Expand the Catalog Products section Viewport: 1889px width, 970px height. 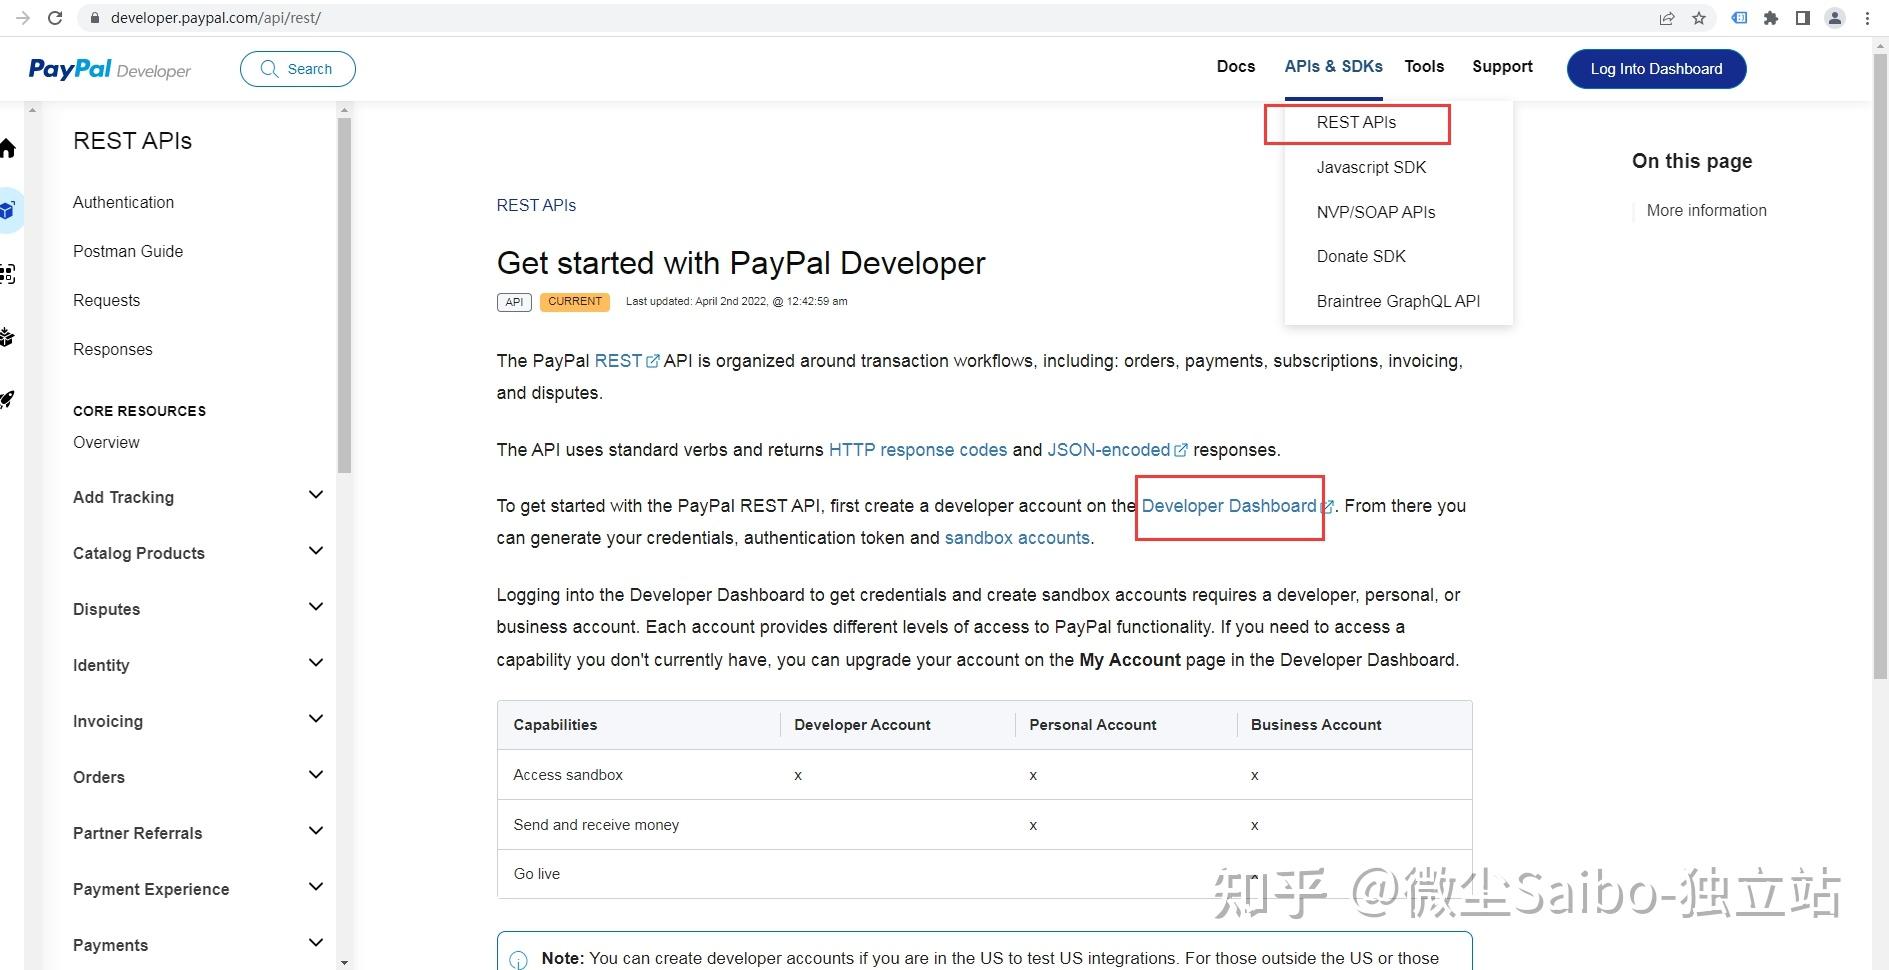315,550
